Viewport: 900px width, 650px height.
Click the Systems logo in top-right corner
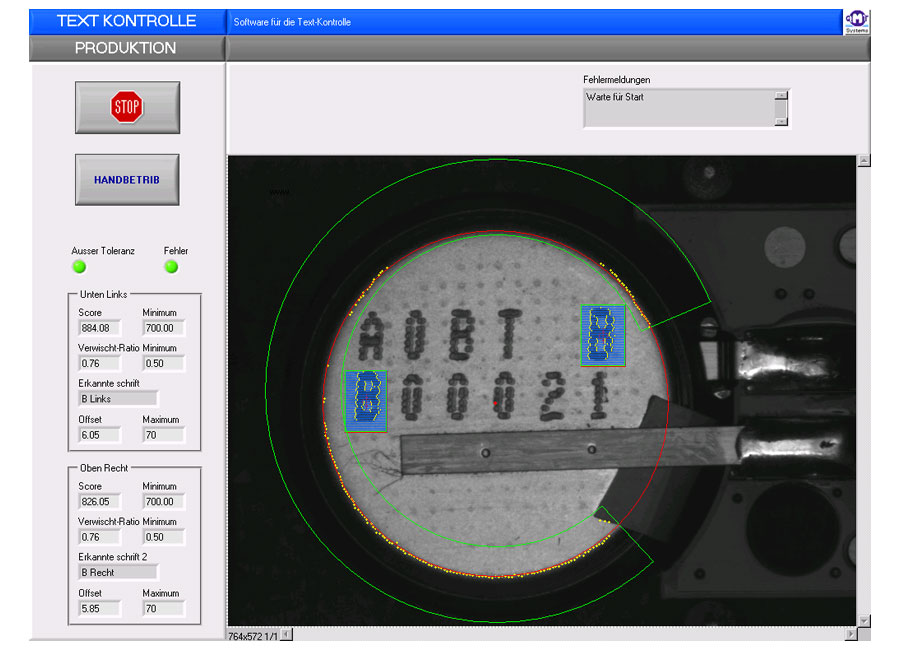click(857, 22)
